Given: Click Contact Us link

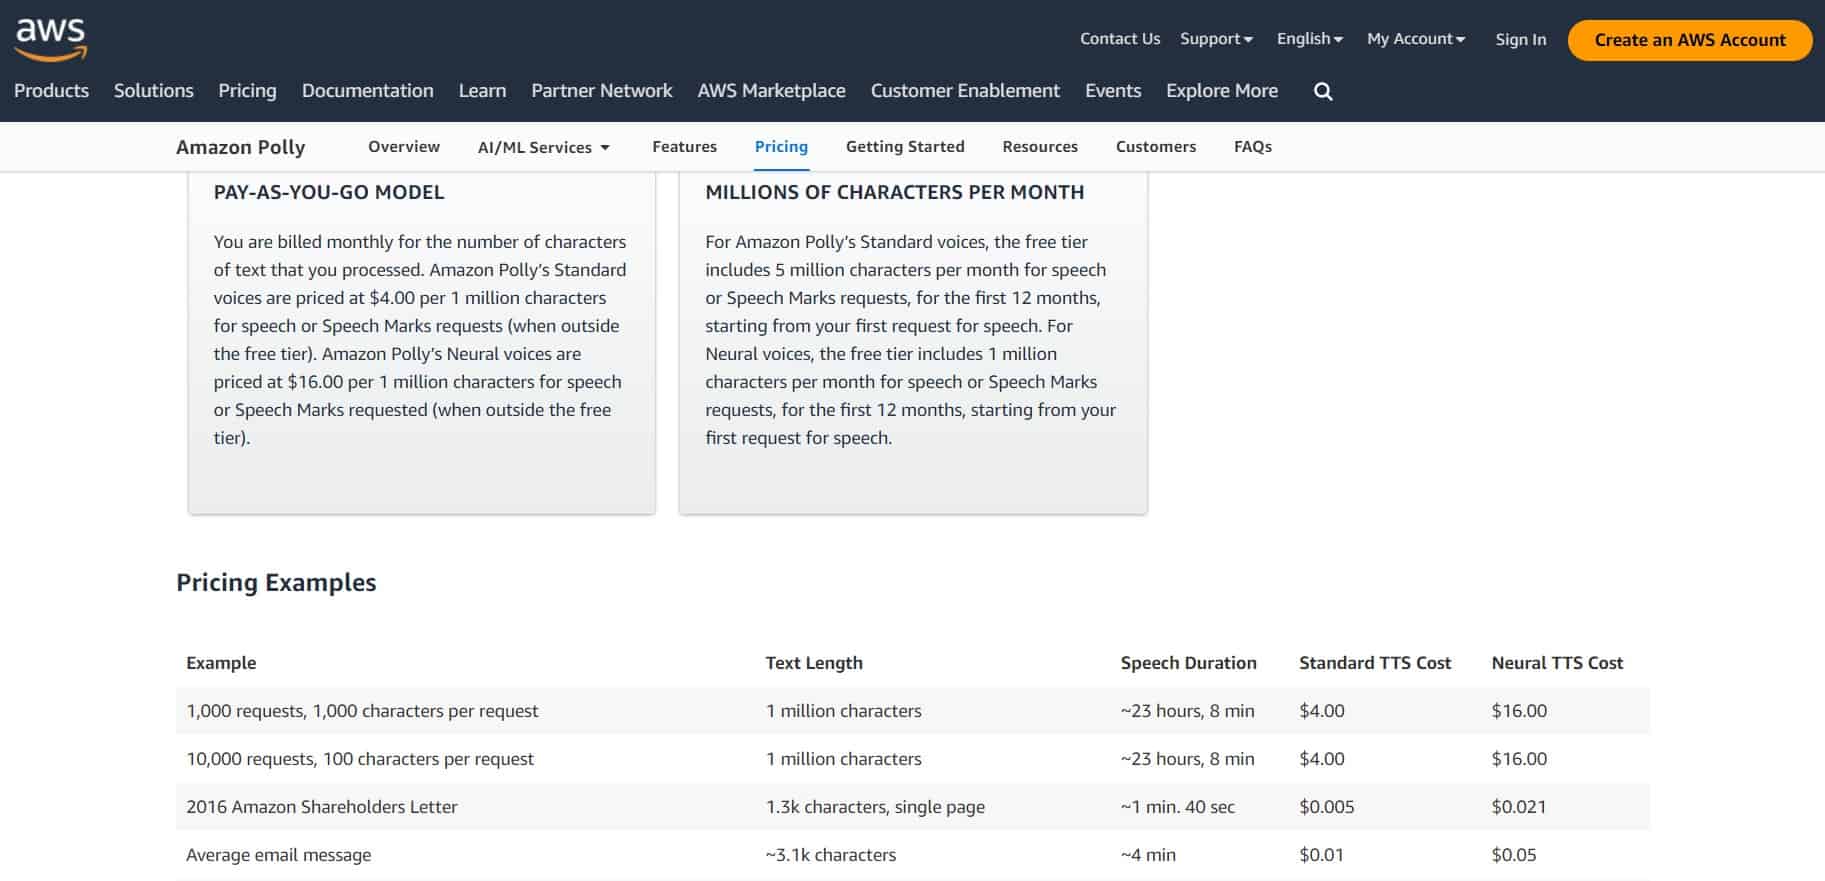Looking at the screenshot, I should point(1120,39).
